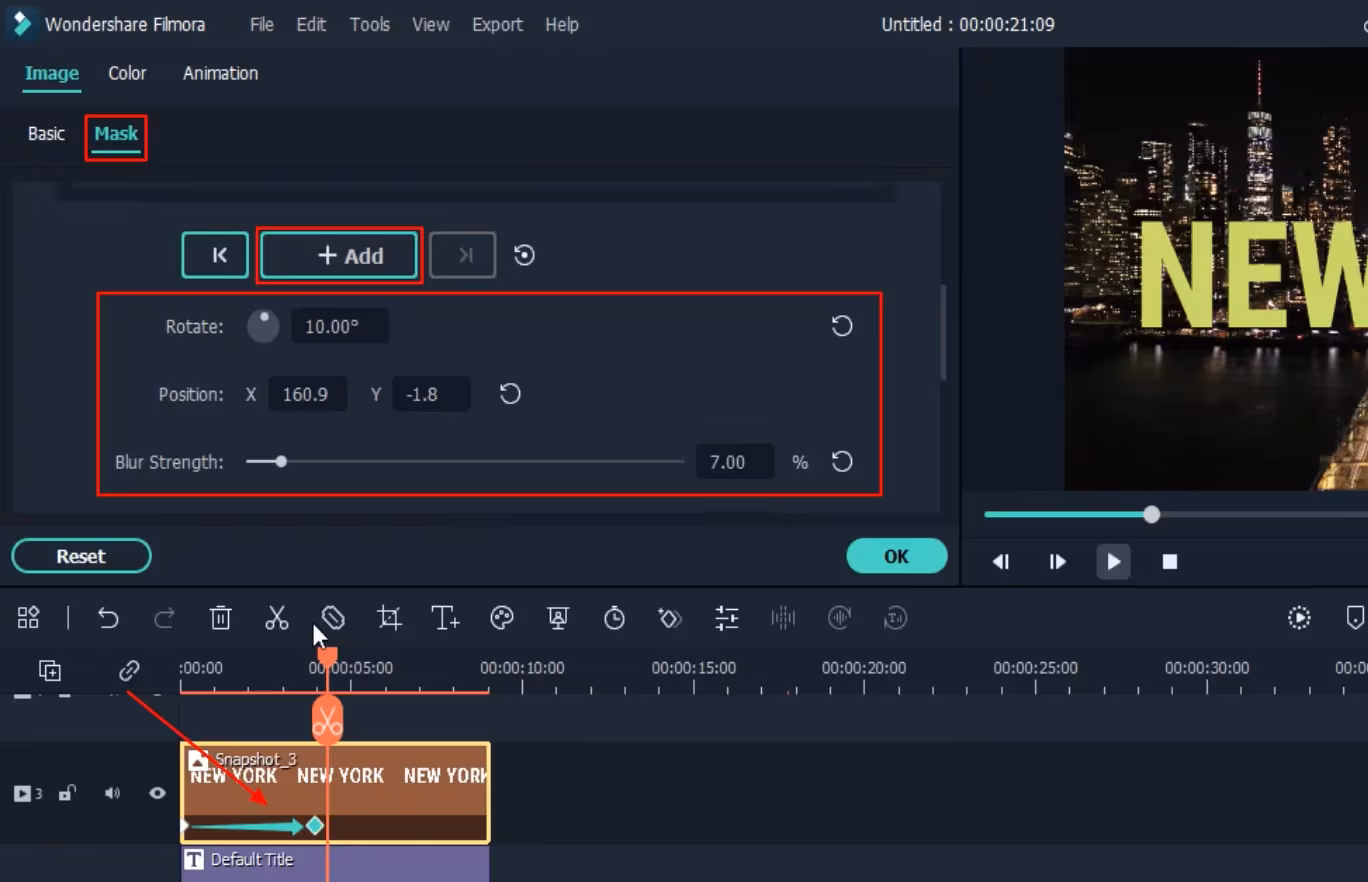The width and height of the screenshot is (1368, 882).
Task: Click the add track icon
Action: [49, 671]
